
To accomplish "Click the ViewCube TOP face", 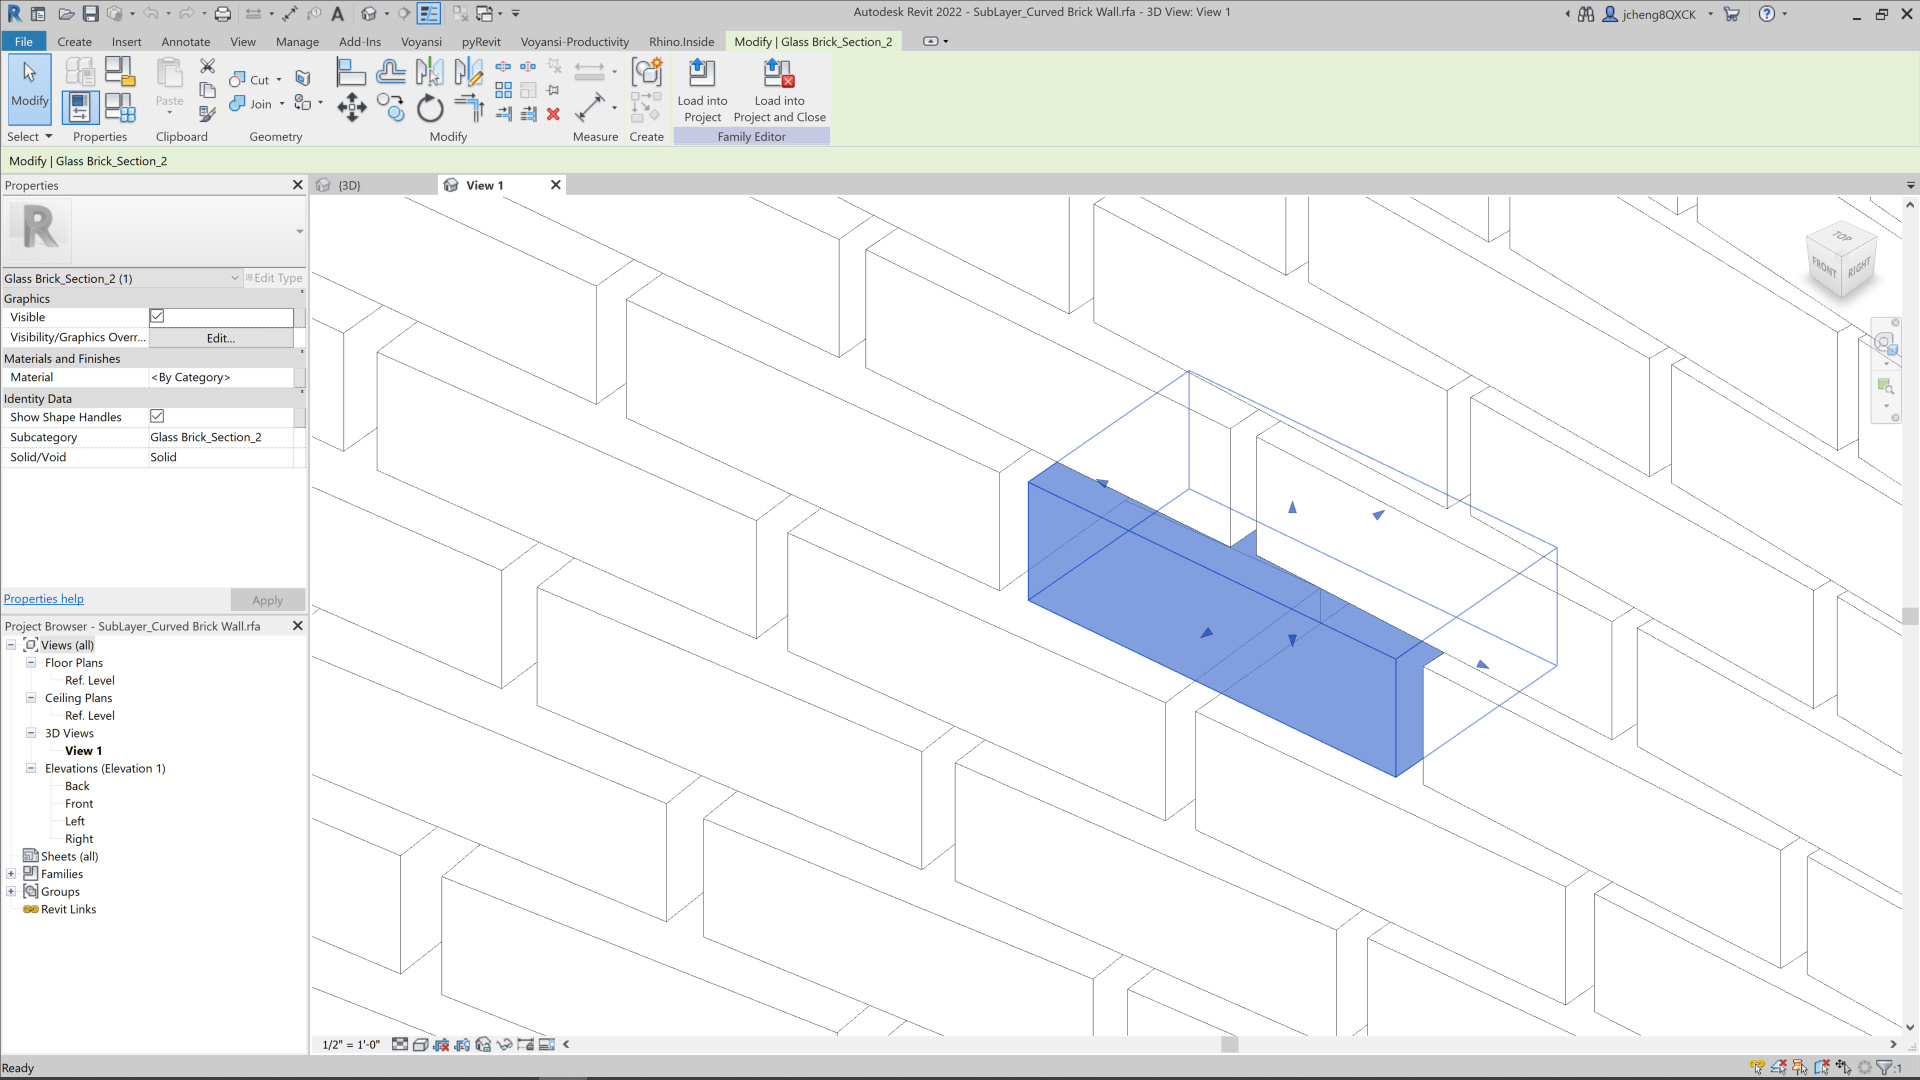I will [x=1842, y=236].
